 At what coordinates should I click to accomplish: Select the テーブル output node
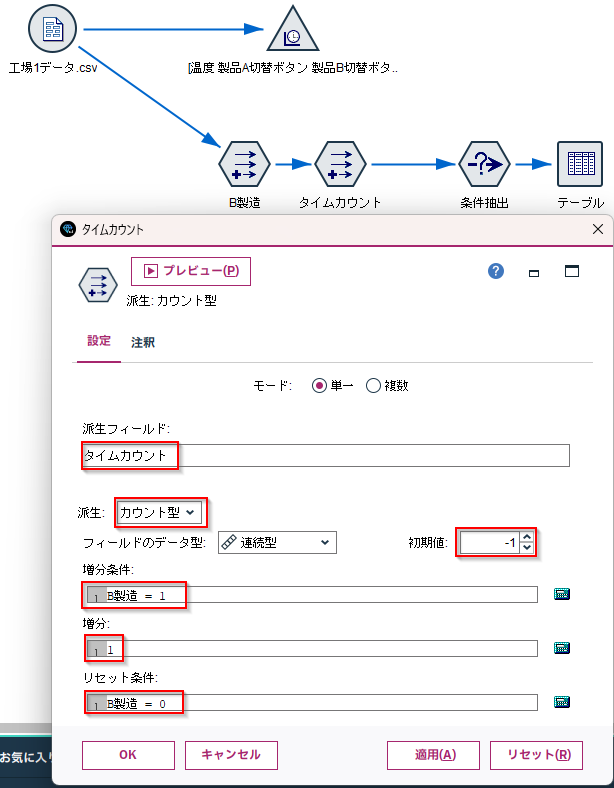pos(580,164)
